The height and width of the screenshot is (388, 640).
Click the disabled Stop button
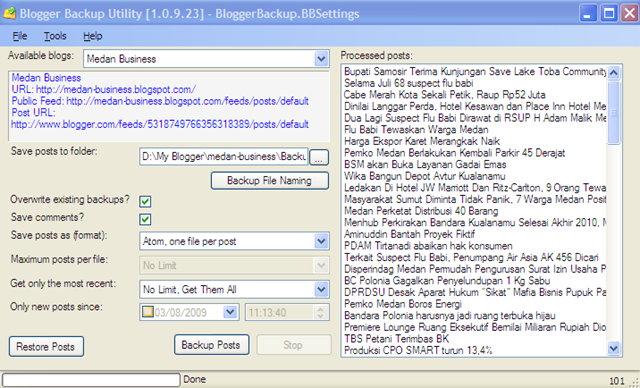coord(293,345)
